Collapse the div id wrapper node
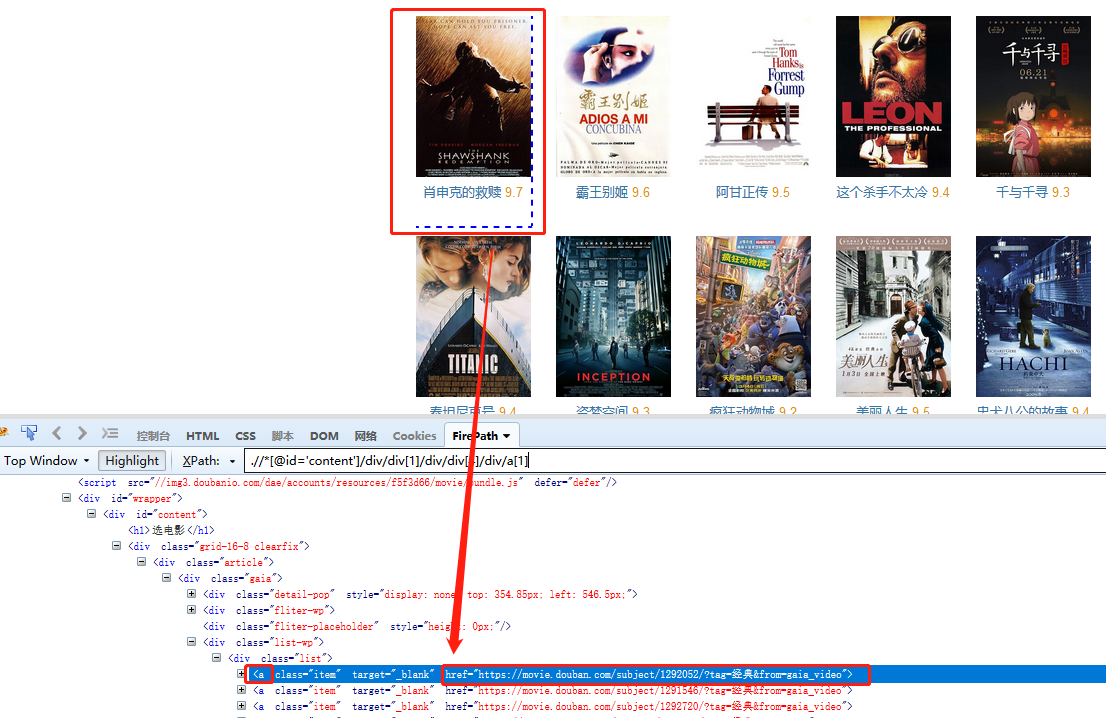The image size is (1106, 718). [66, 497]
